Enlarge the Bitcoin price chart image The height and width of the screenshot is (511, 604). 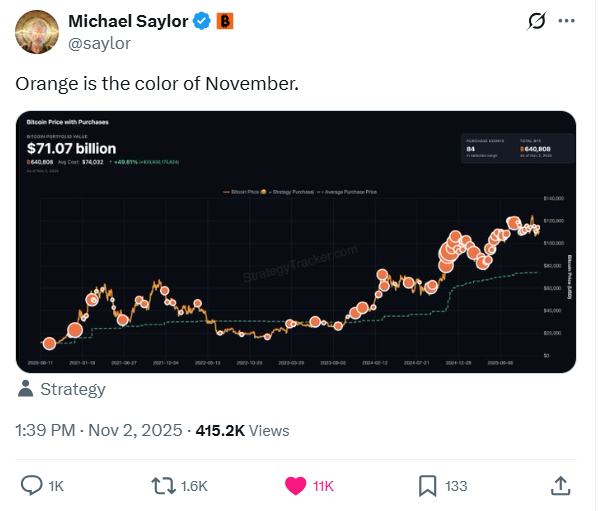pyautogui.click(x=296, y=241)
